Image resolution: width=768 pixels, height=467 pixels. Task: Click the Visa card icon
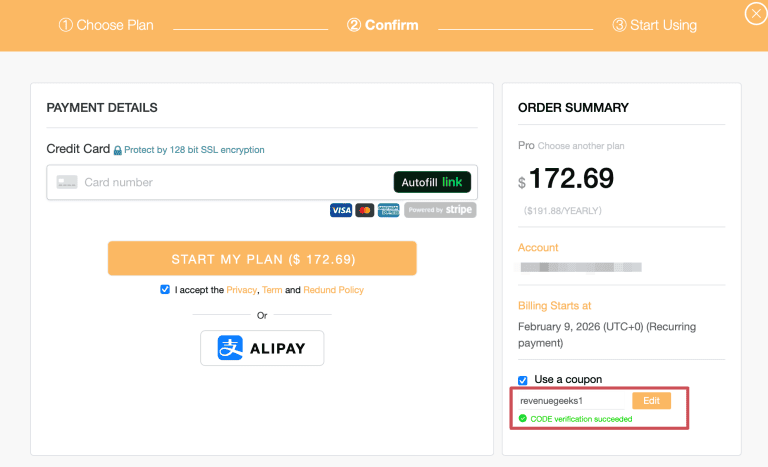(341, 210)
